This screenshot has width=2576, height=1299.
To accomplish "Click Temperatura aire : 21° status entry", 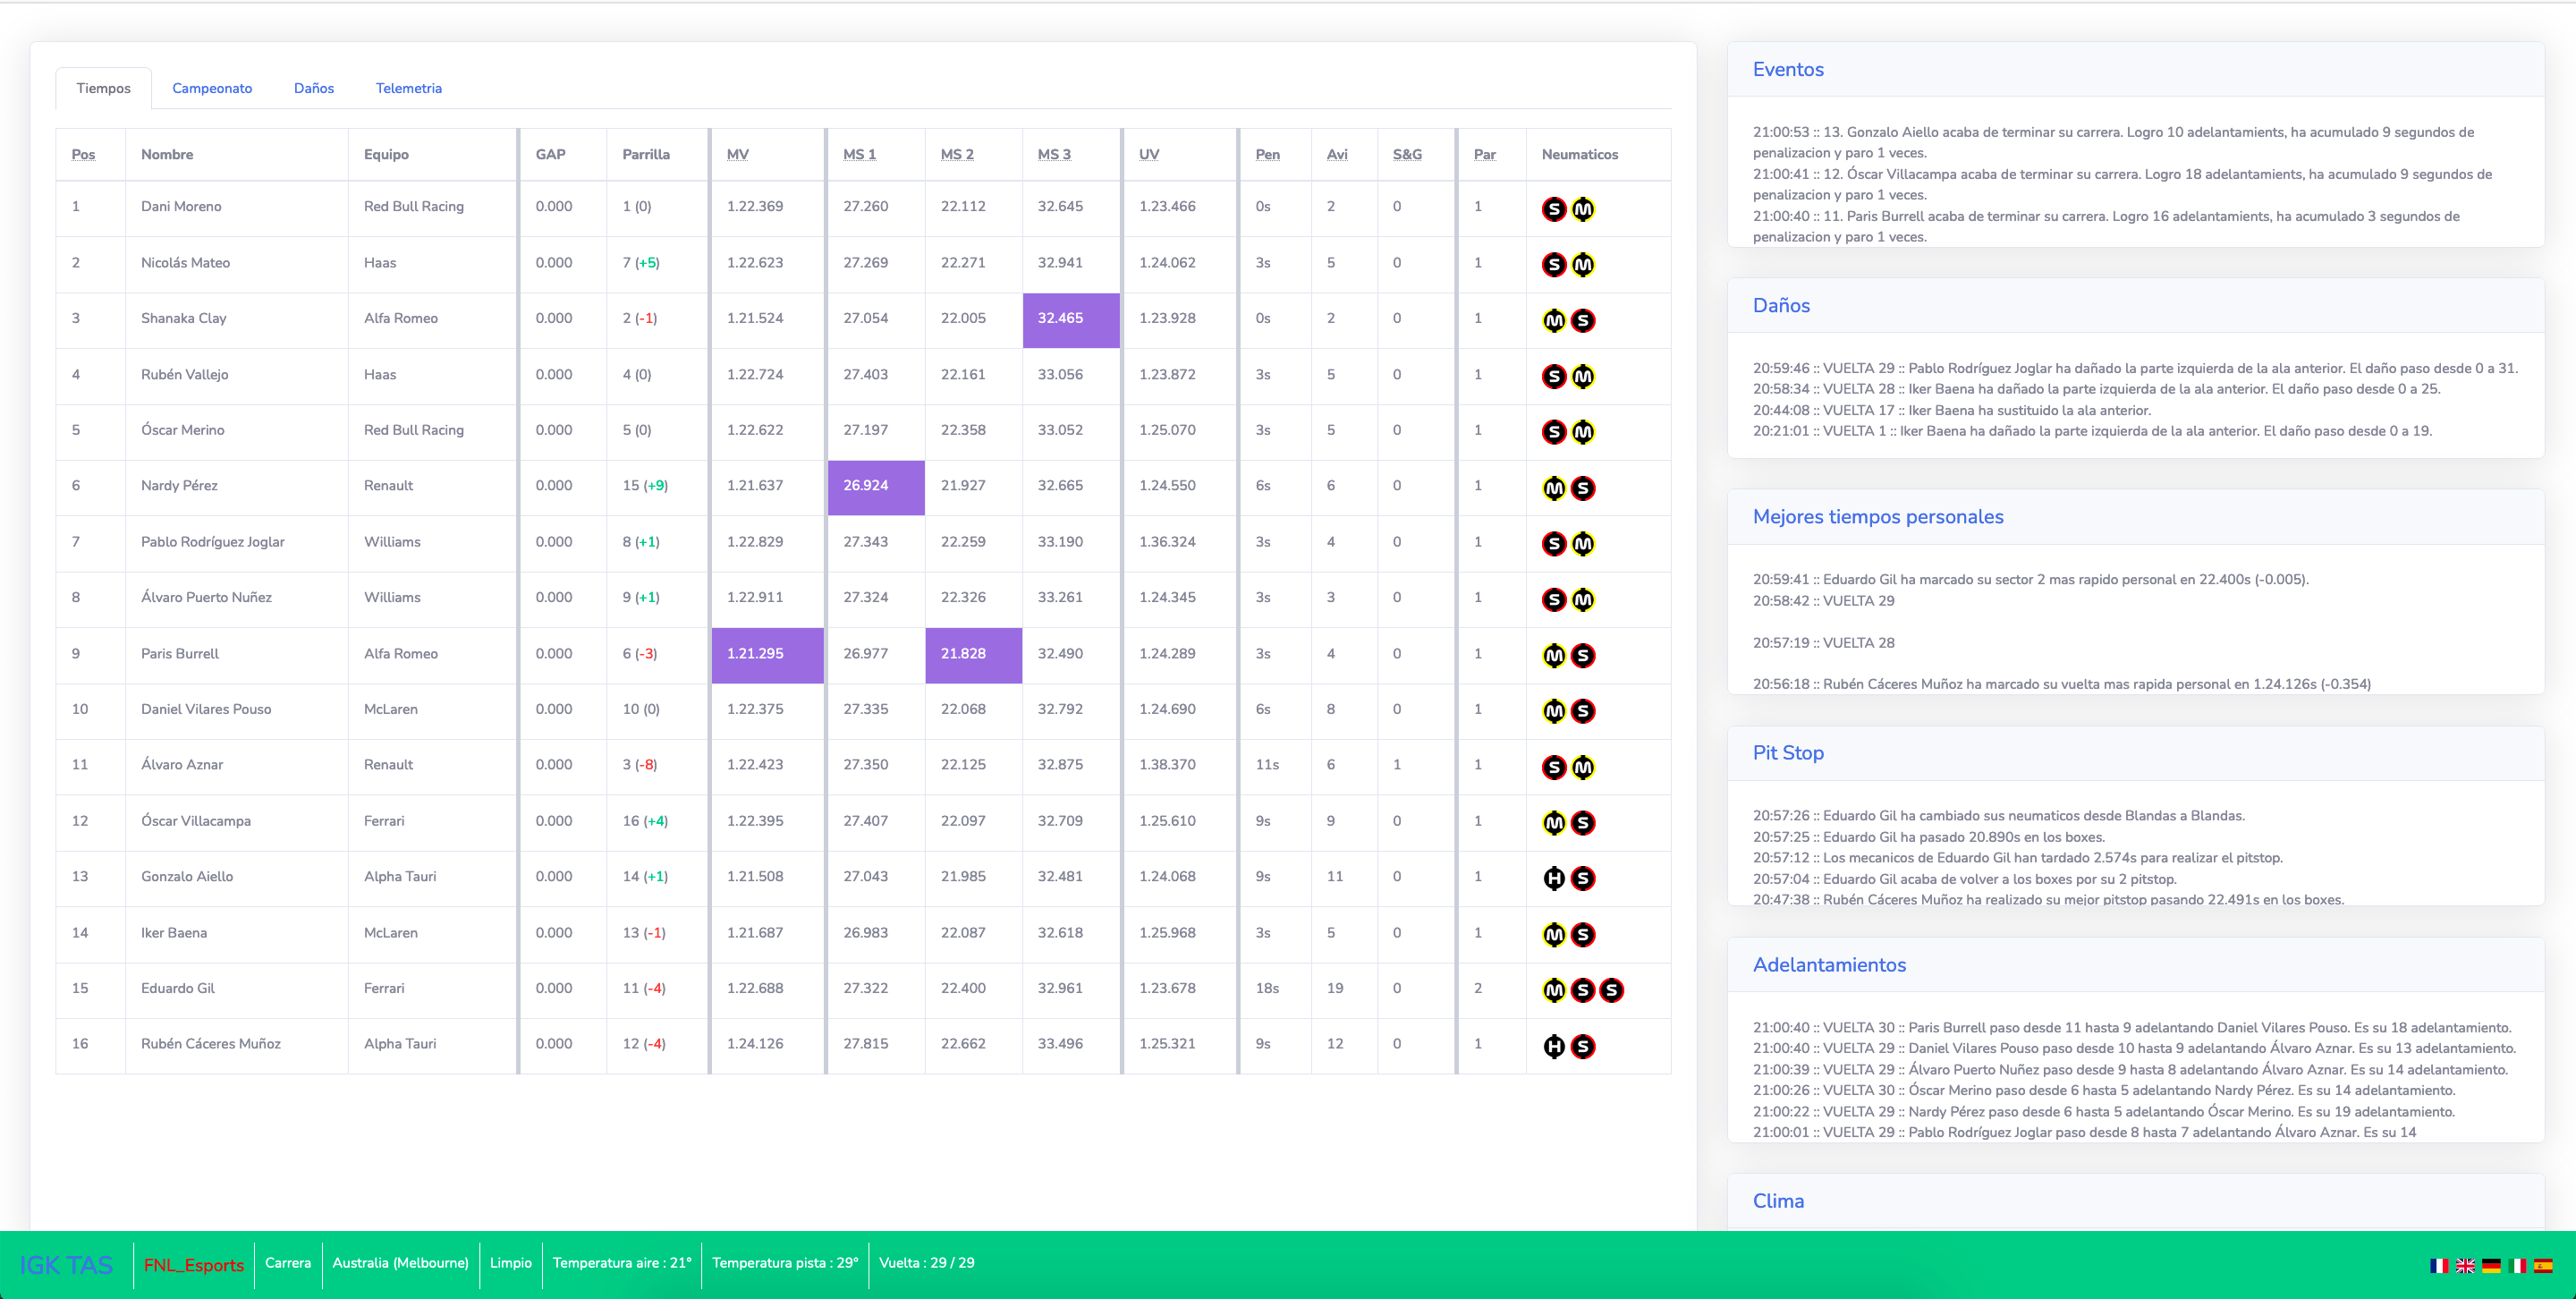I will pyautogui.click(x=622, y=1263).
